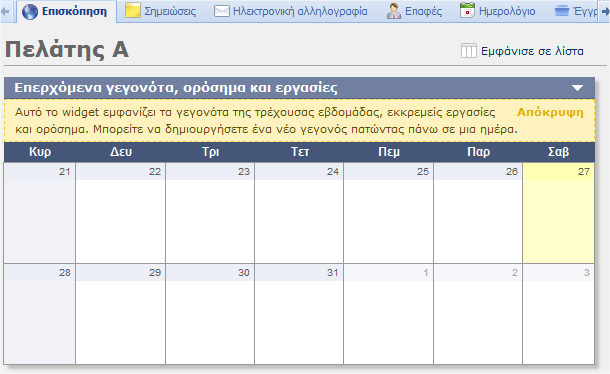
Task: Click the person icon for Επαφές
Action: click(394, 11)
